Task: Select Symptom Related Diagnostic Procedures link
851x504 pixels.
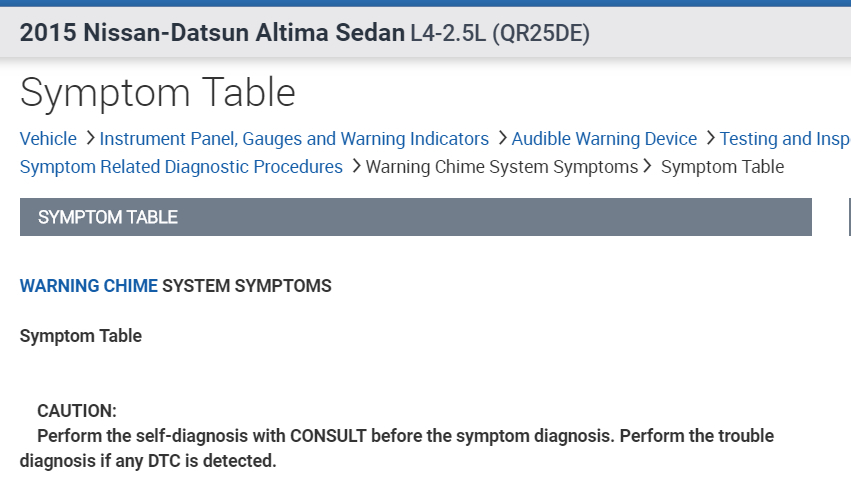Action: (181, 167)
